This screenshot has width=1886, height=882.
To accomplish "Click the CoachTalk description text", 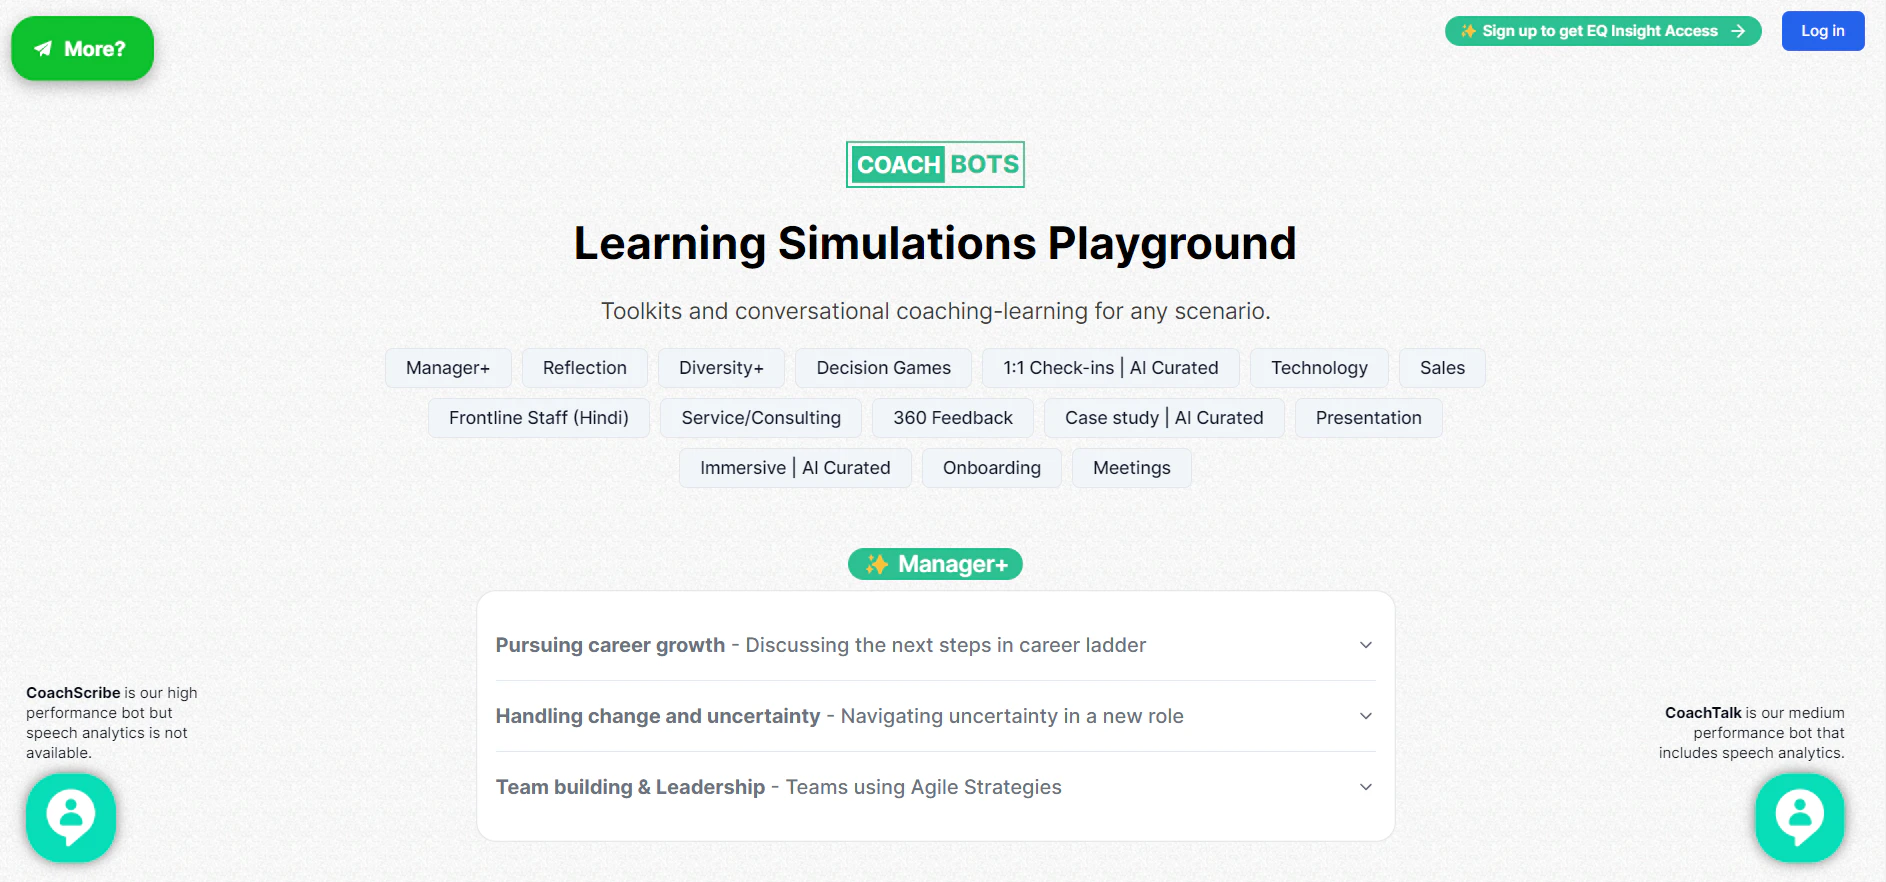I will point(1752,732).
